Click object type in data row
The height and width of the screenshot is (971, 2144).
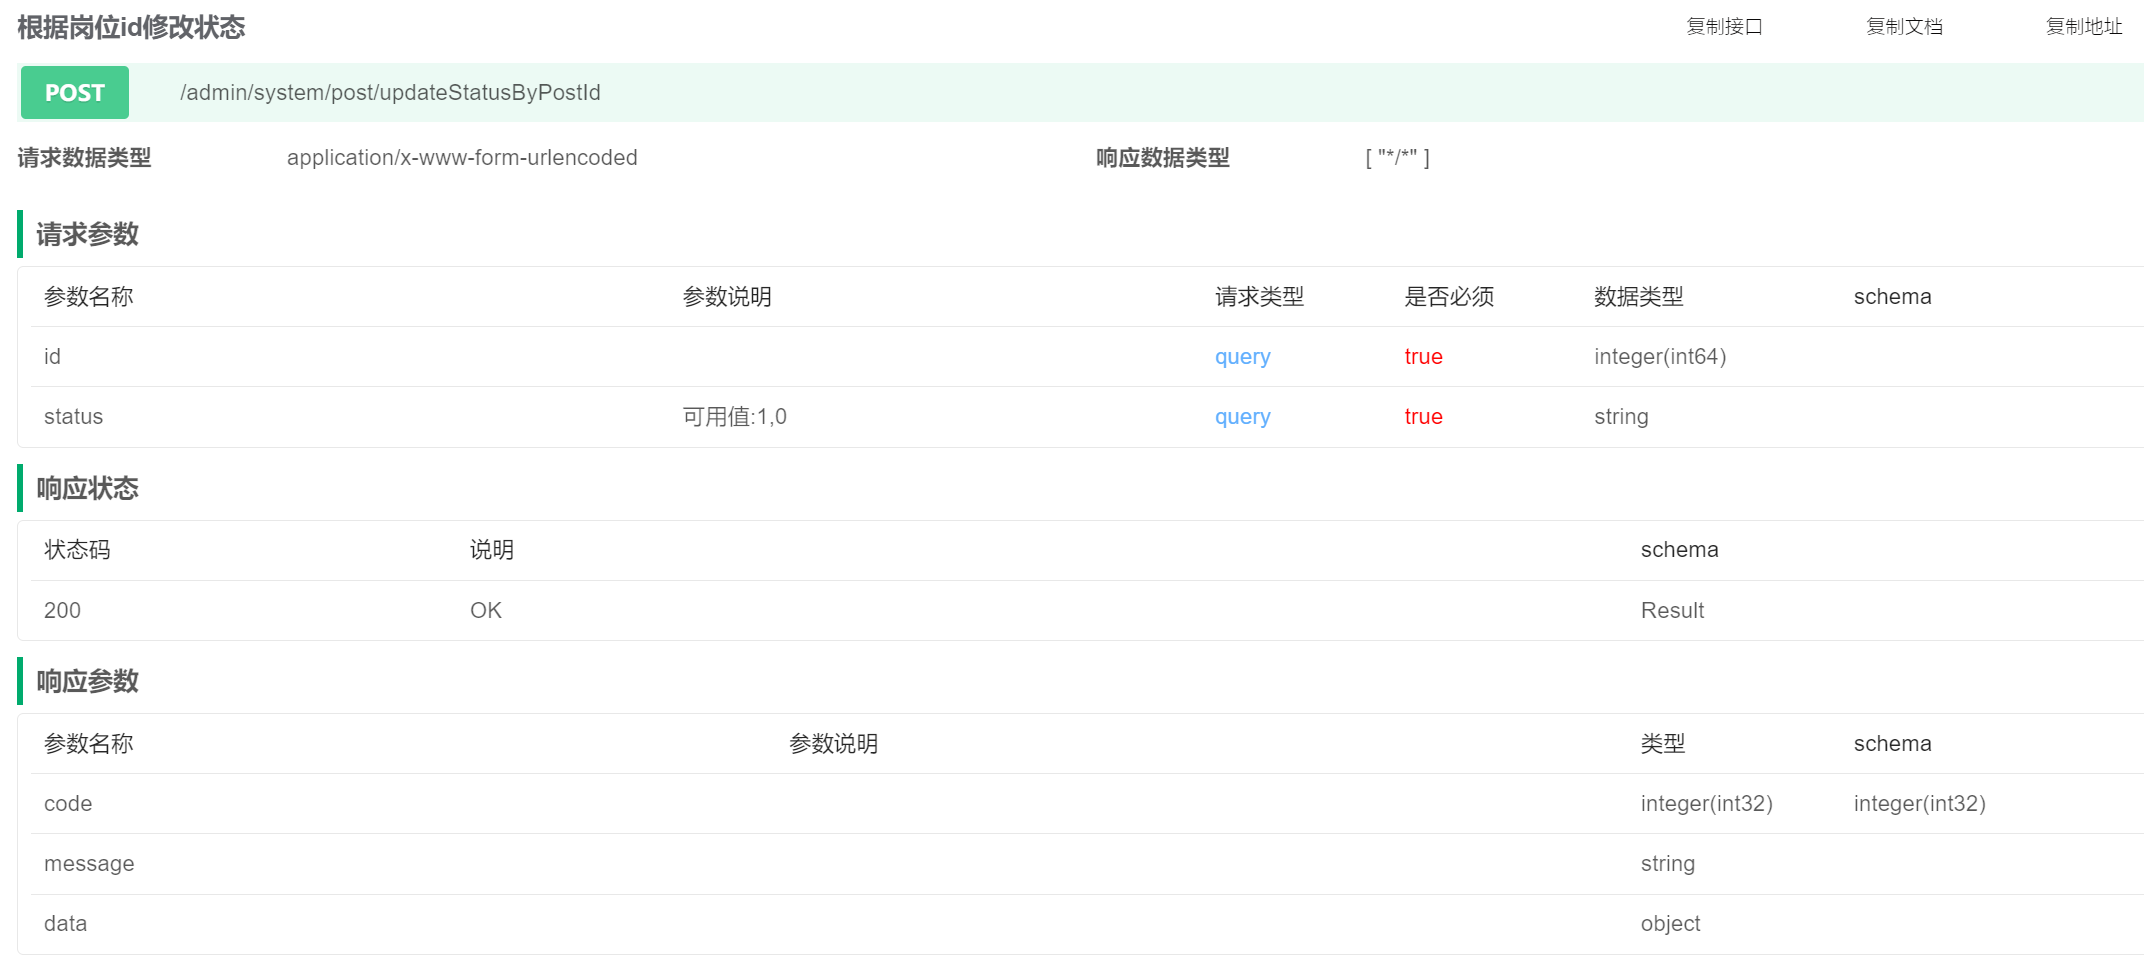1670,924
